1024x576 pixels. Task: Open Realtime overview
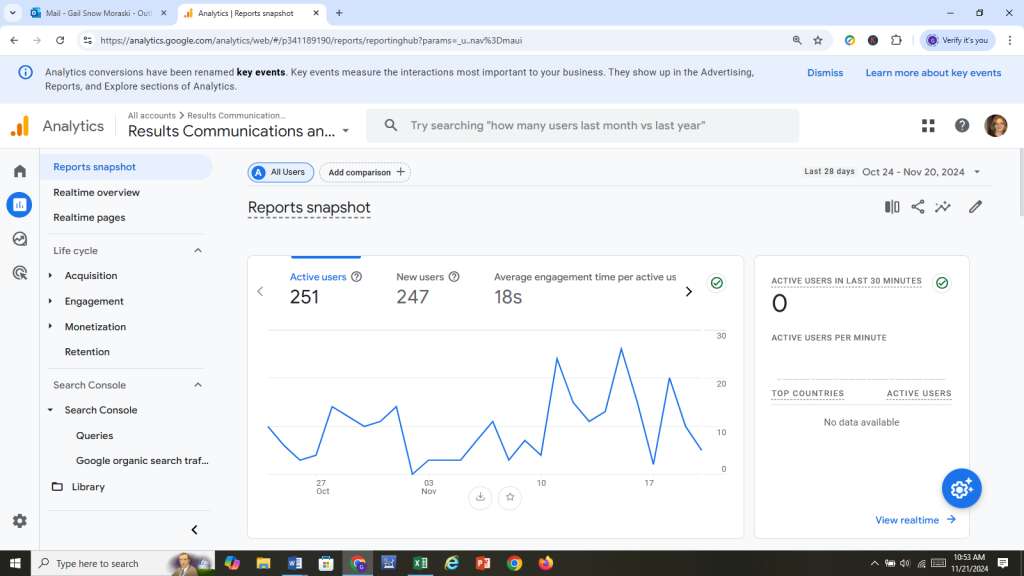[96, 193]
